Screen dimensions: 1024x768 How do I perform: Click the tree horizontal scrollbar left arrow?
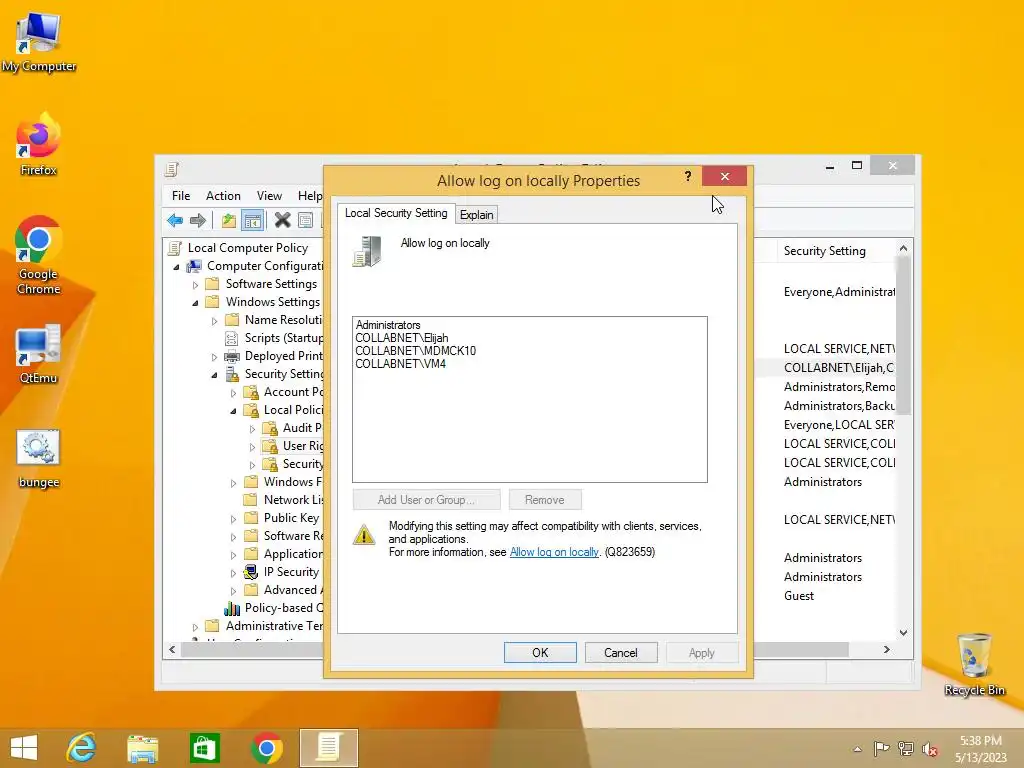point(172,650)
